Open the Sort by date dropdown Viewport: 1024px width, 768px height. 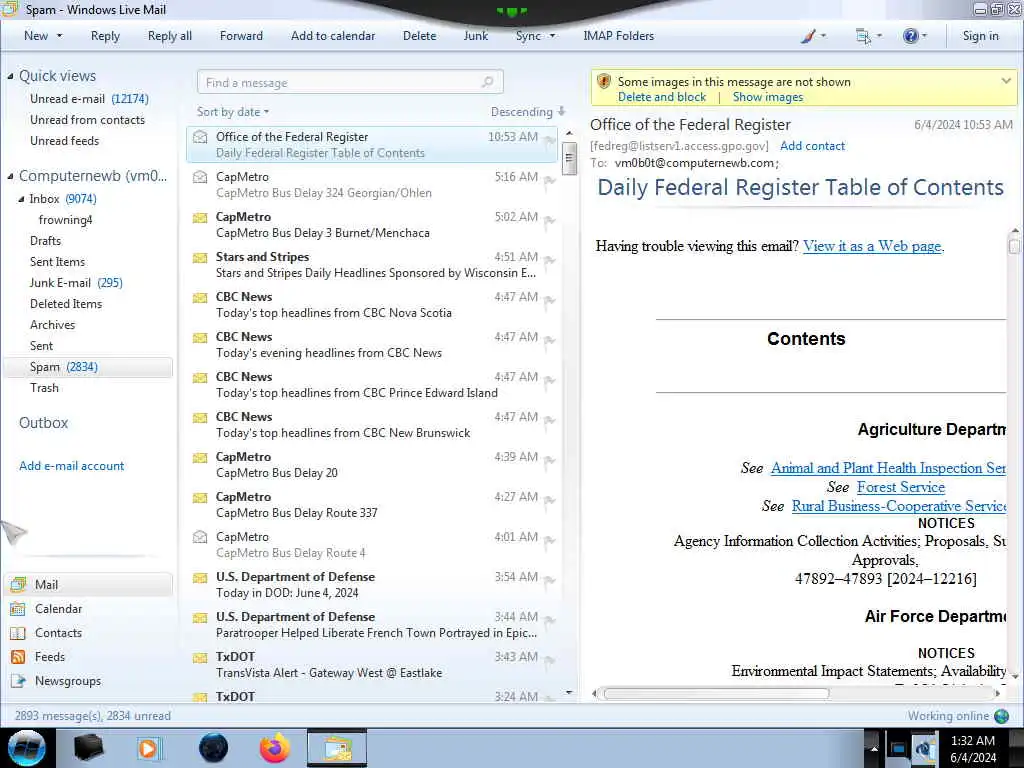click(x=233, y=112)
